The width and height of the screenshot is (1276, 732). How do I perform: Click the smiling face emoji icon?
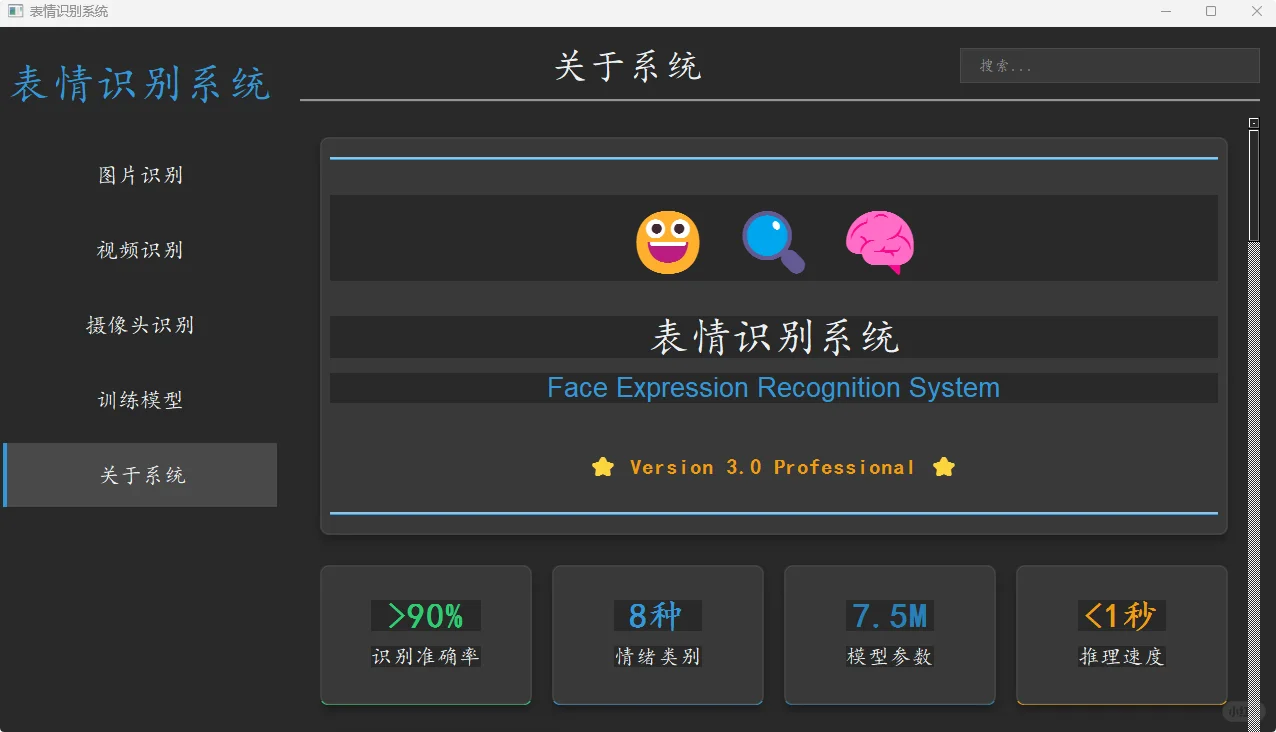coord(667,241)
